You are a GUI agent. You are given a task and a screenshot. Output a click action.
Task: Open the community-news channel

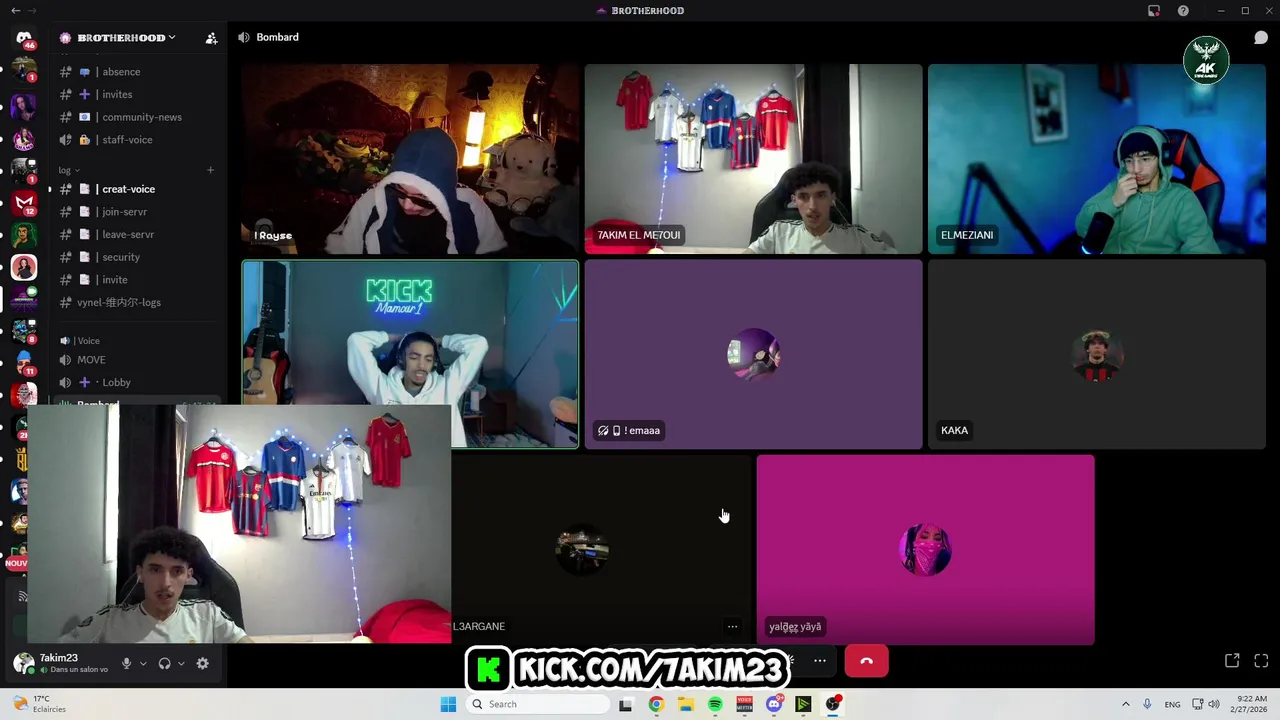pyautogui.click(x=137, y=117)
